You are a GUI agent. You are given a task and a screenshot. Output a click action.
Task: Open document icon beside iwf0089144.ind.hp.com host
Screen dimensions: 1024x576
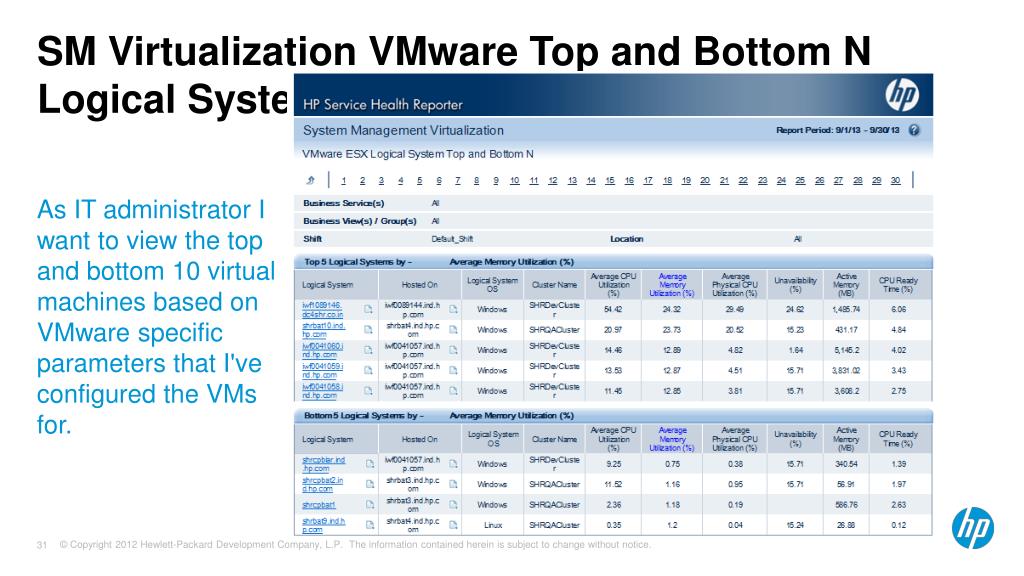click(x=453, y=310)
